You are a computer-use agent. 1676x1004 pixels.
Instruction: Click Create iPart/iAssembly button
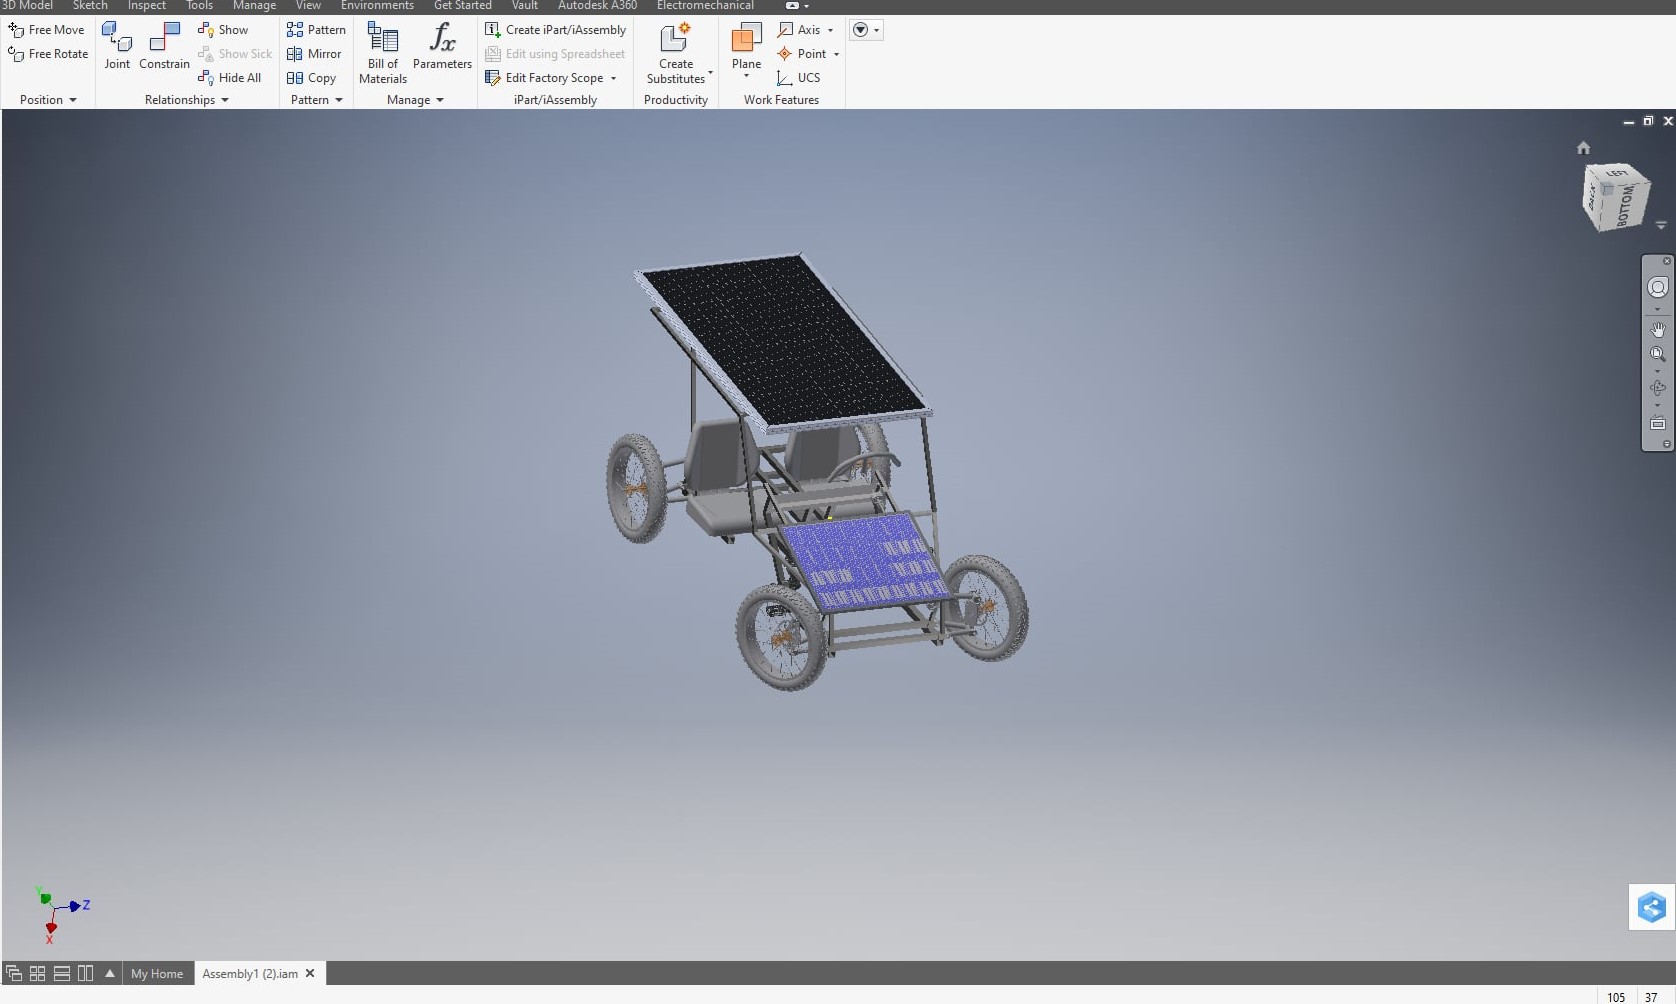pyautogui.click(x=556, y=30)
